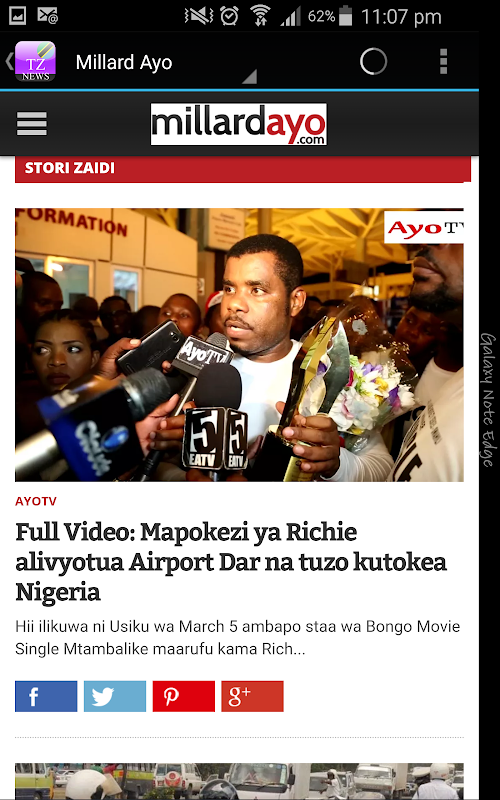Open the Richie airport interview thumbnail

point(239,345)
